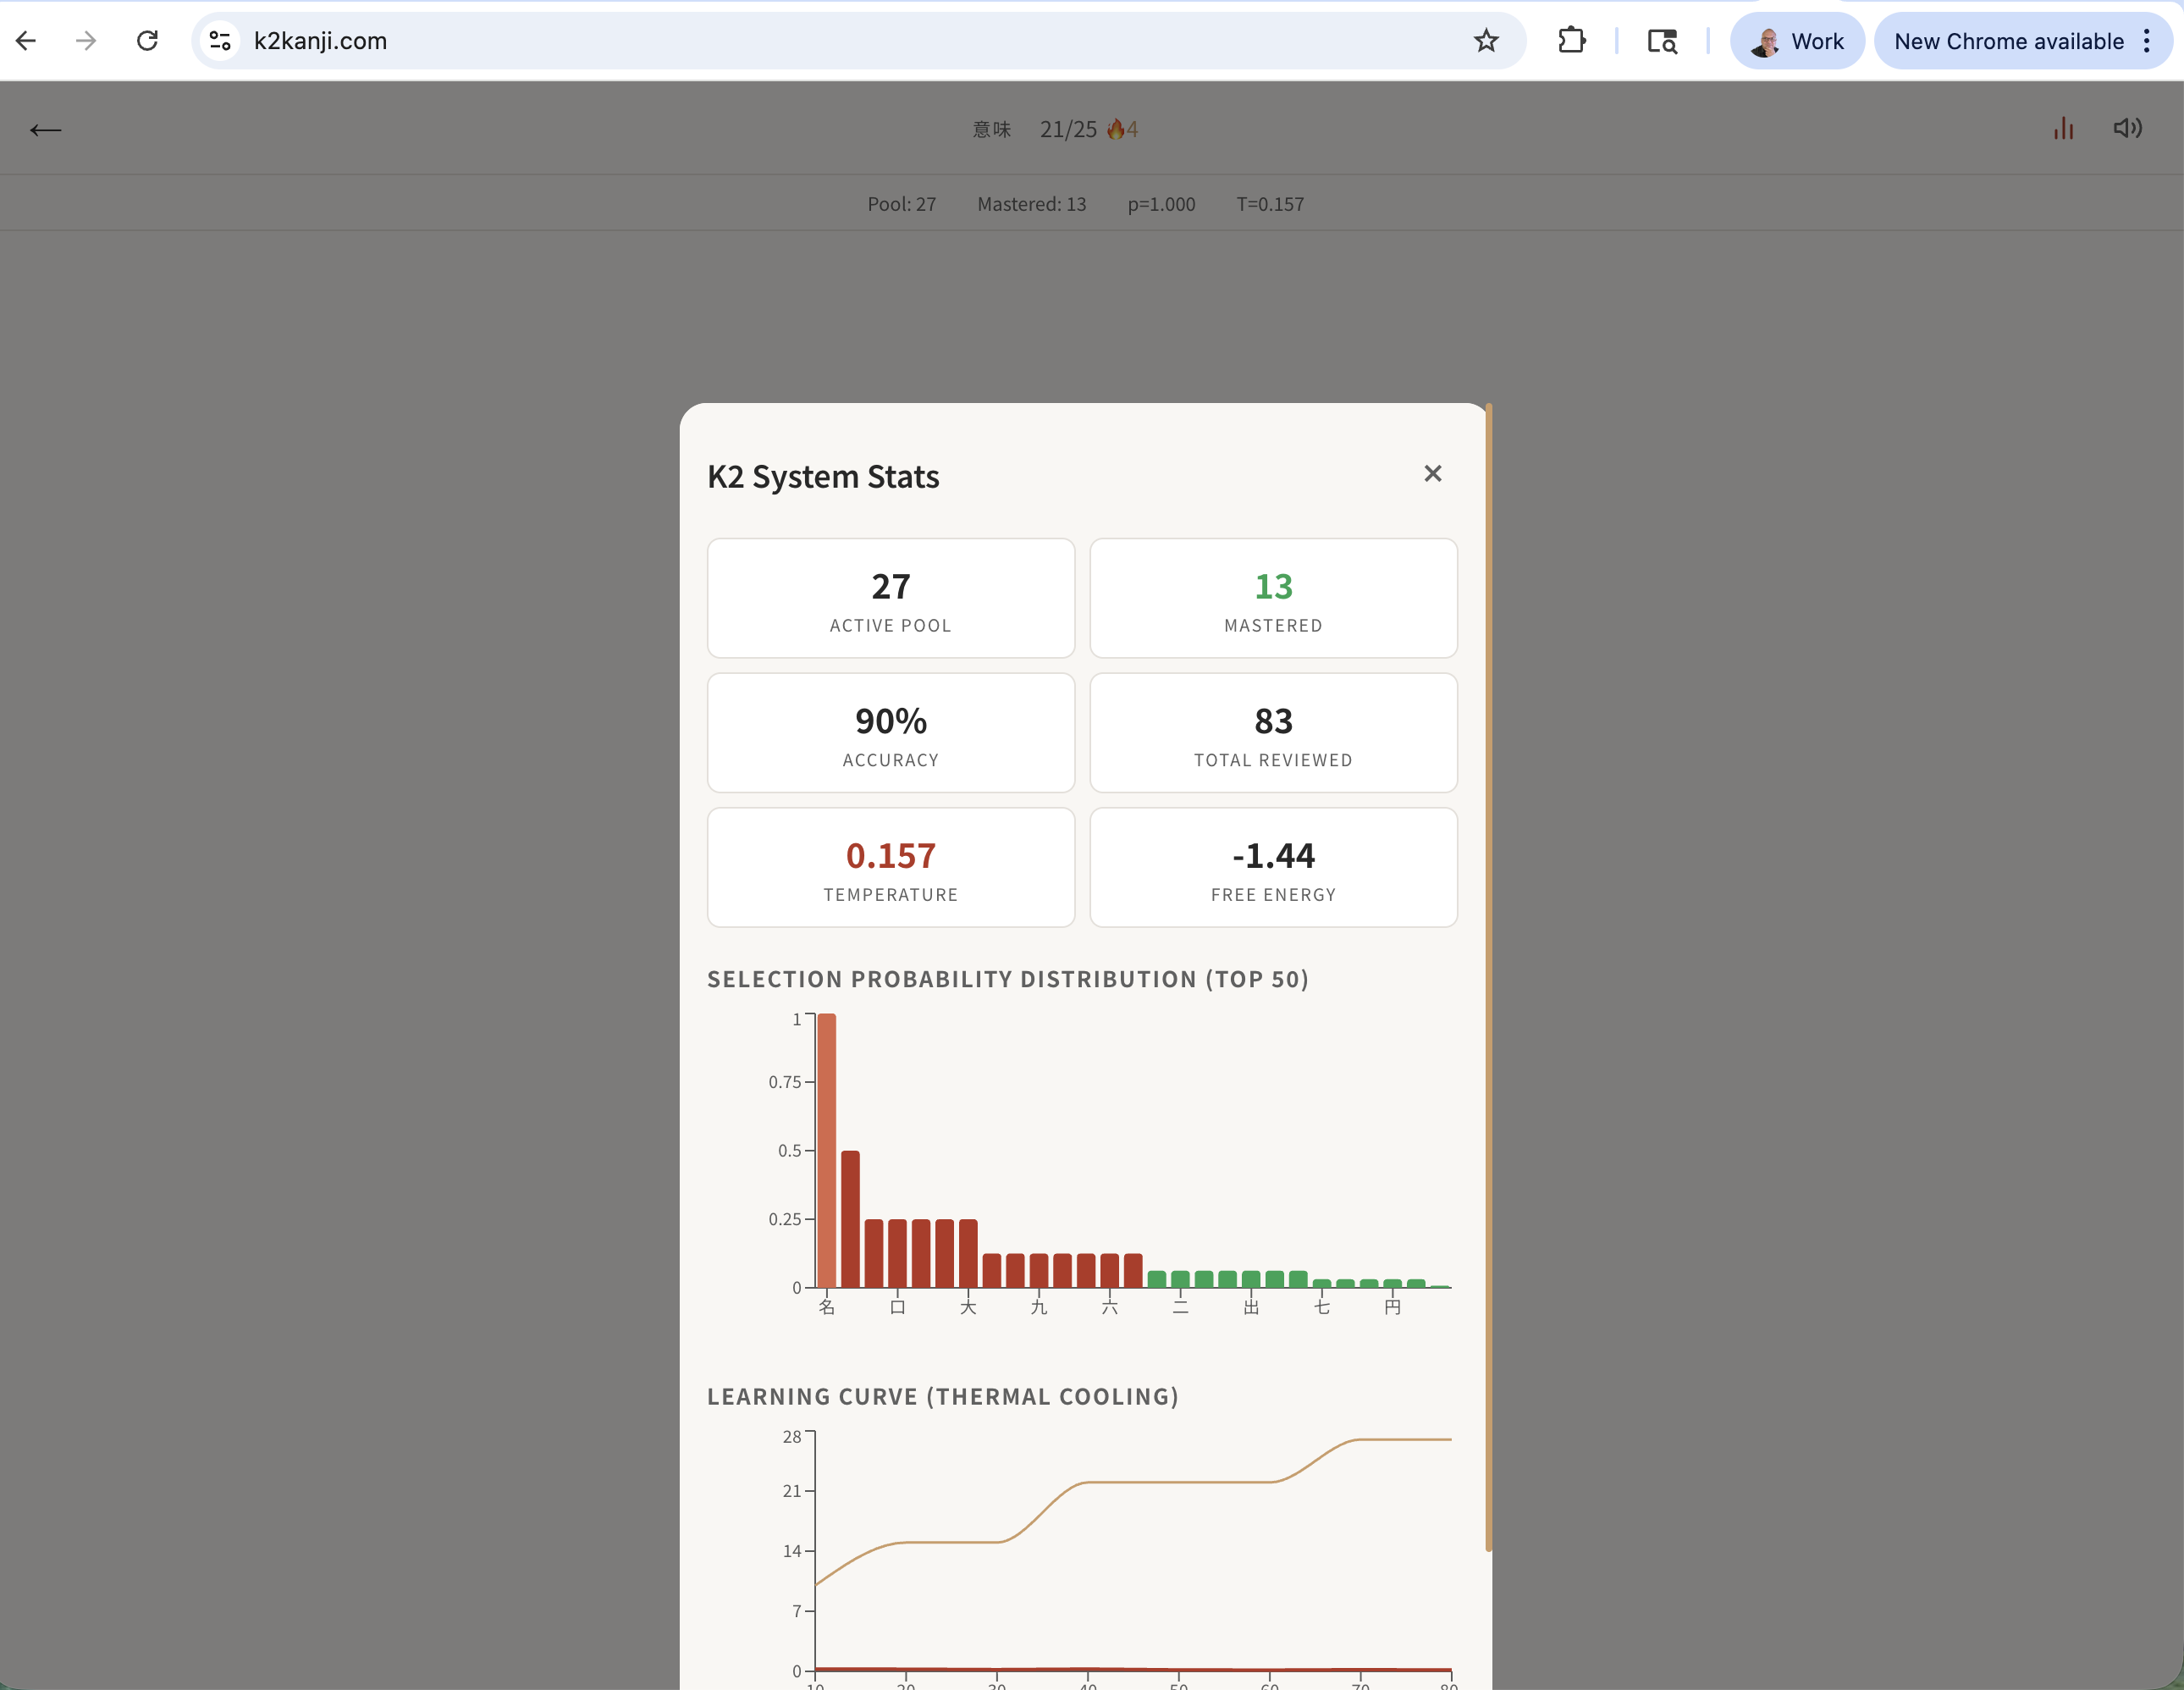Click the Temperature 0.157 card

[890, 868]
